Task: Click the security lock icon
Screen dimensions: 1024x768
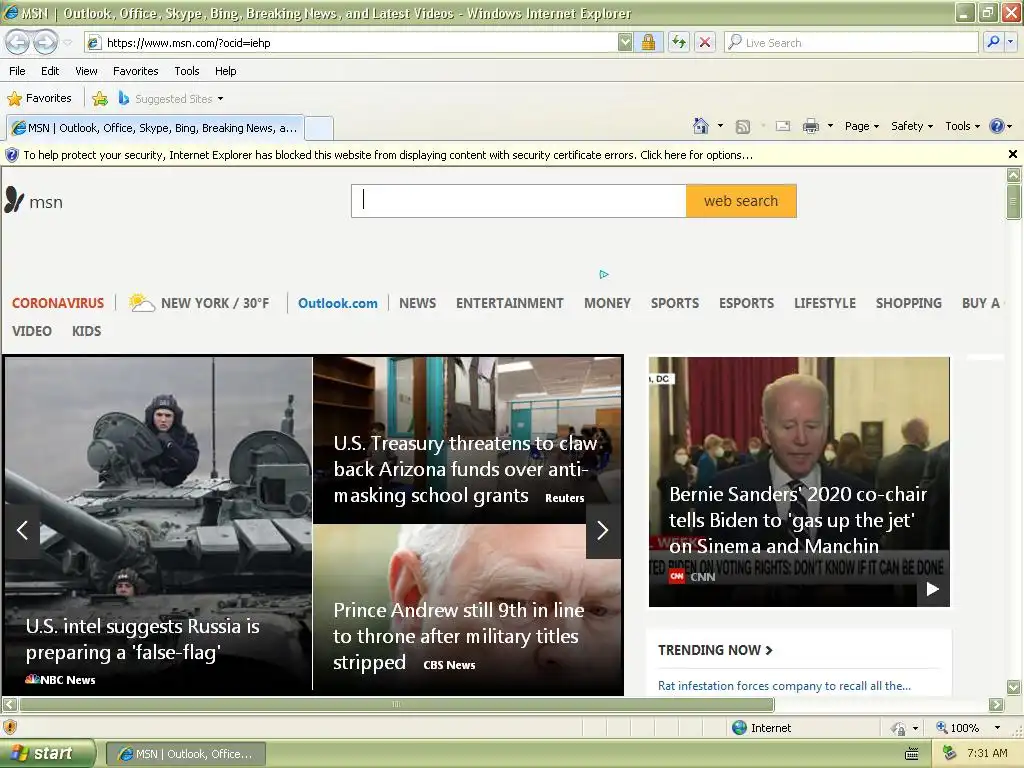Action: click(648, 43)
